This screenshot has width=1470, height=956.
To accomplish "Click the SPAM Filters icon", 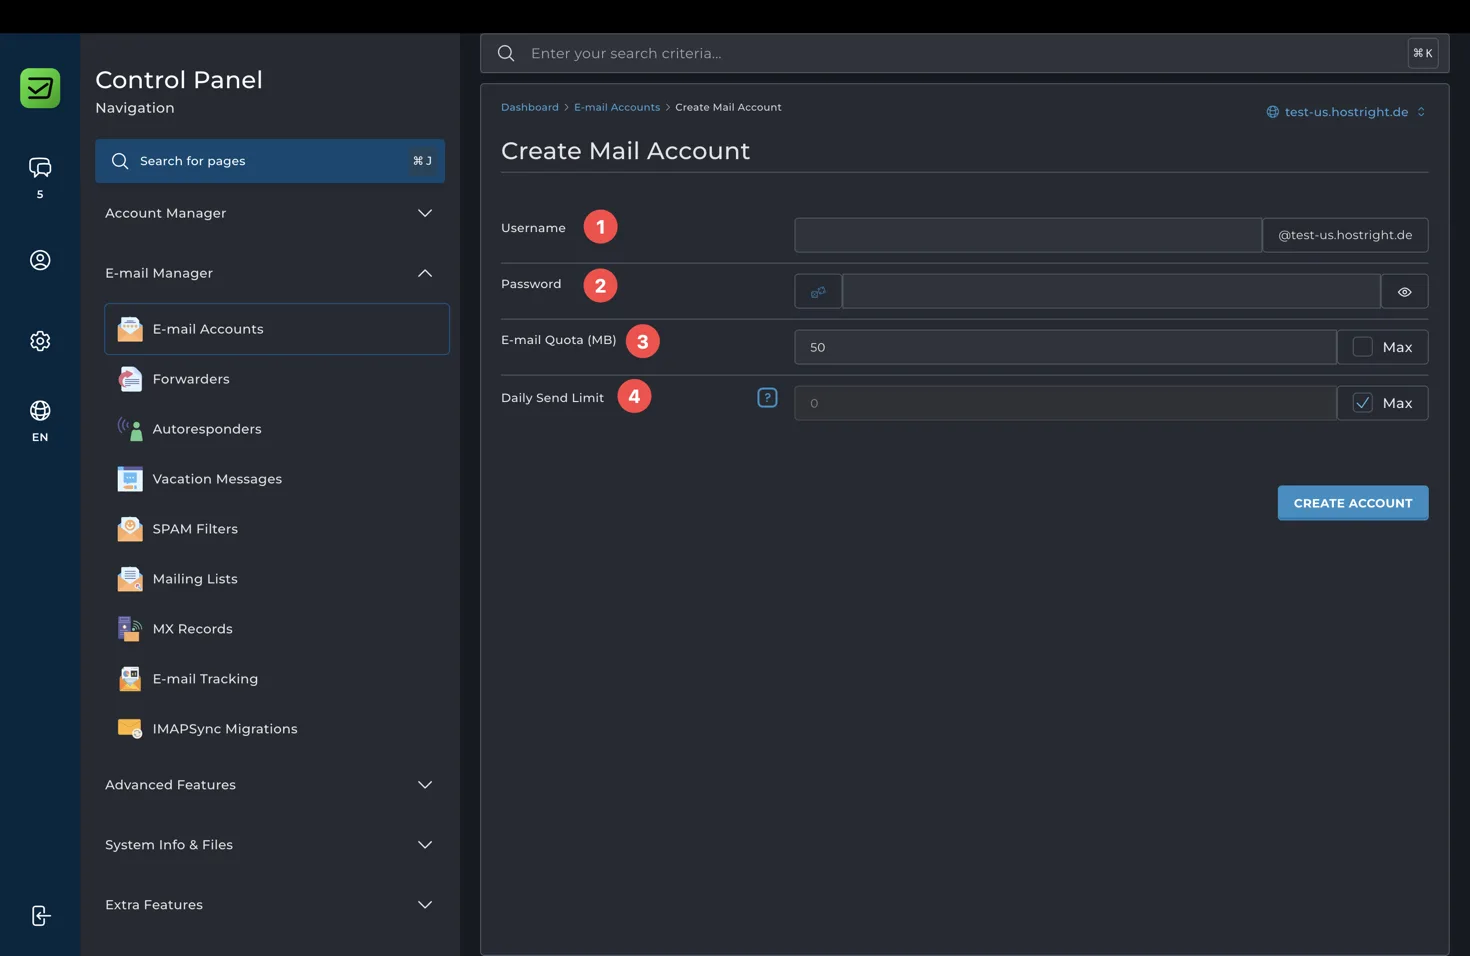I will [x=130, y=529].
